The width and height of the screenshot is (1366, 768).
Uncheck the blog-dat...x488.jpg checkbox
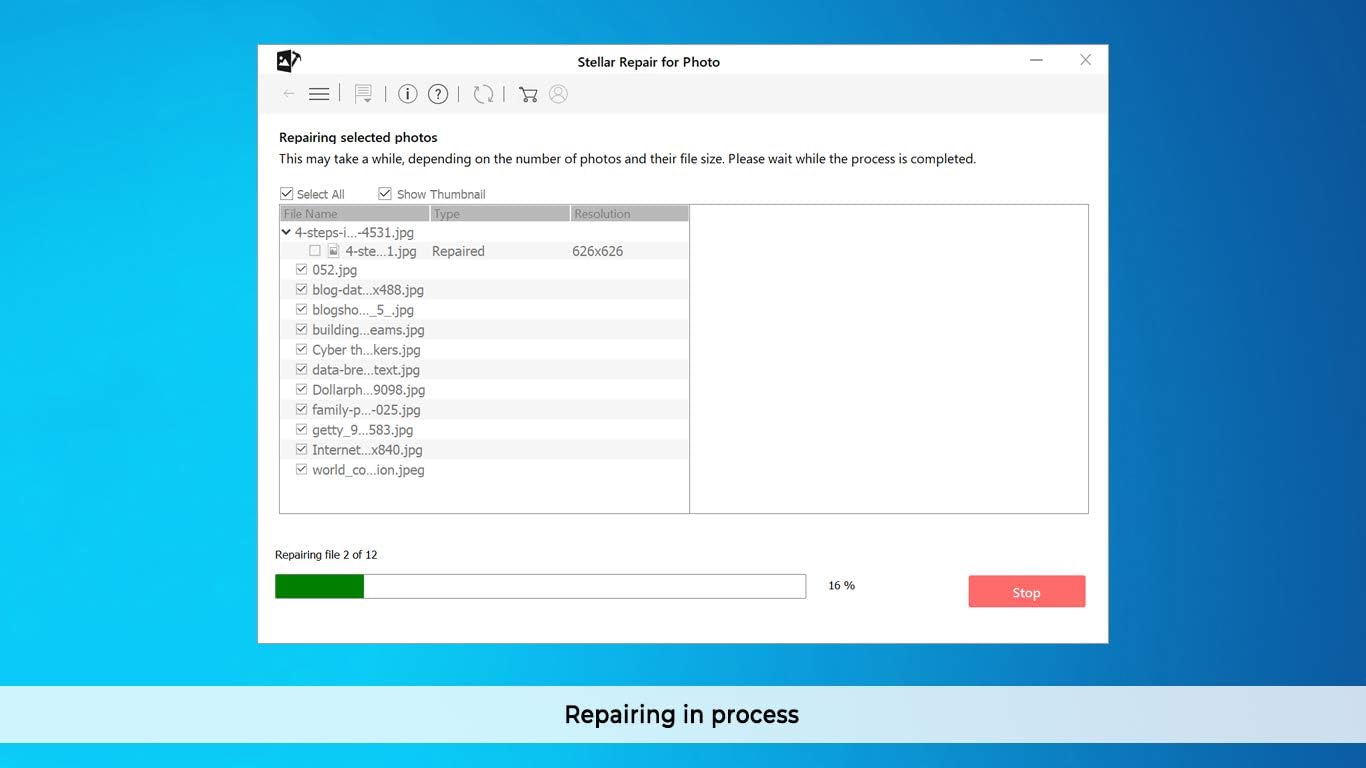(301, 290)
